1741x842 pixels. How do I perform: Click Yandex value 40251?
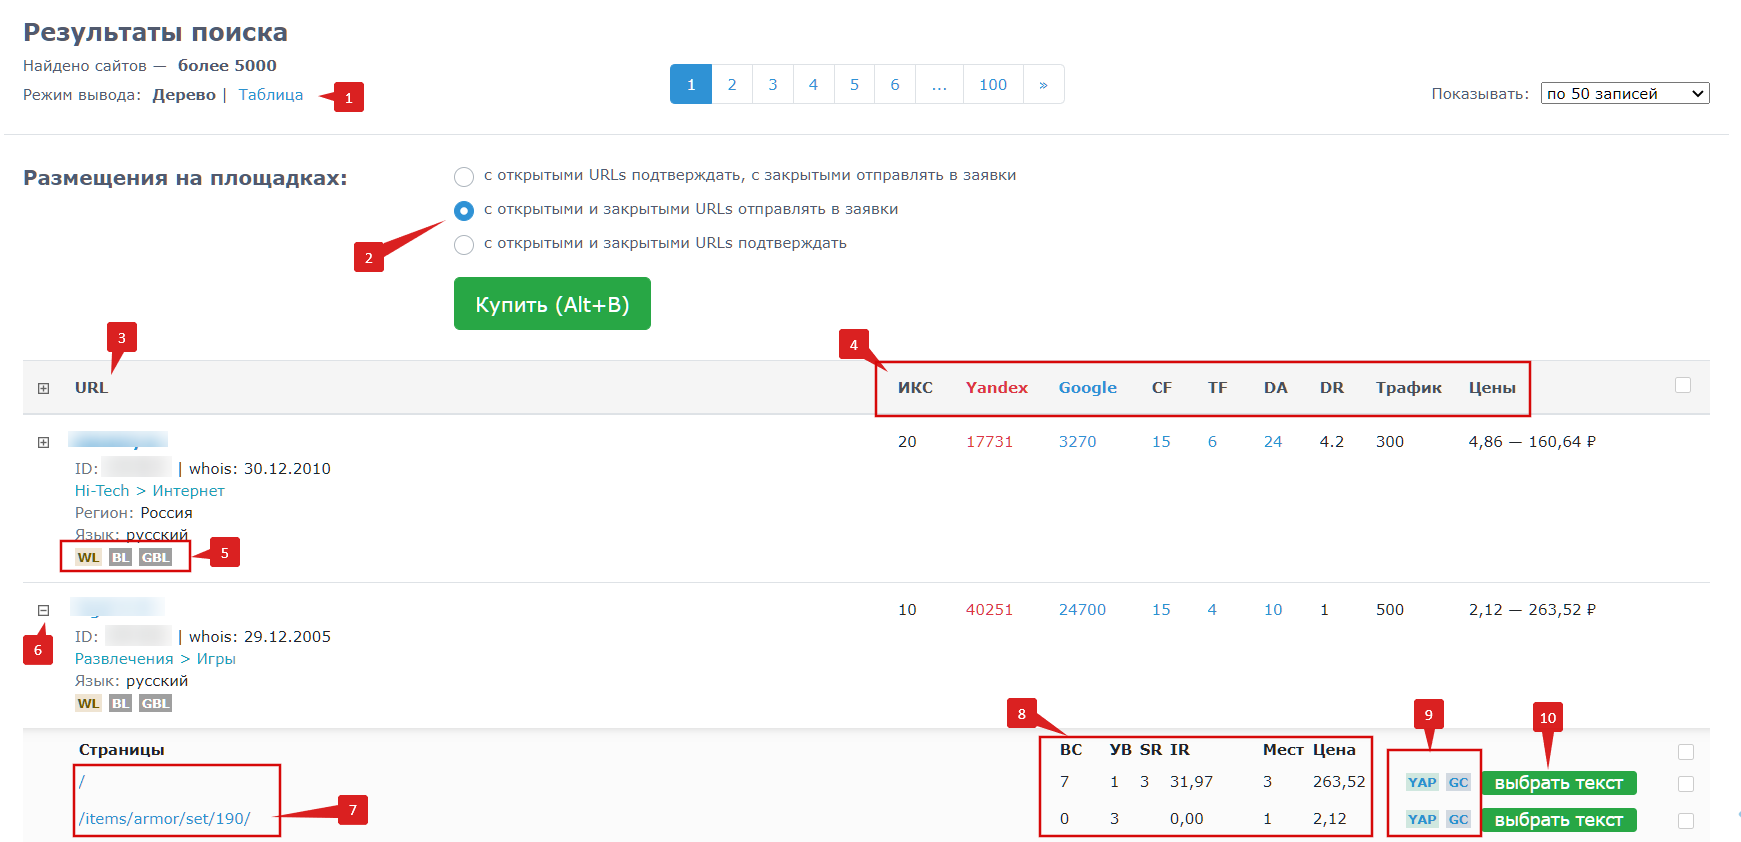(x=989, y=610)
